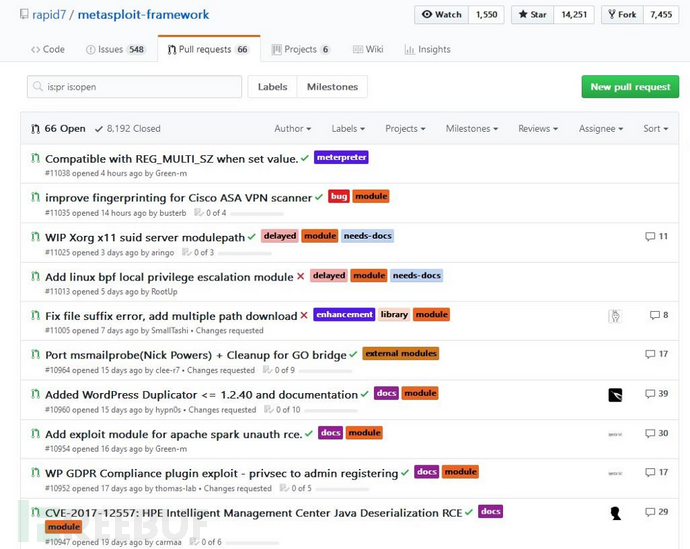The image size is (690, 549).
Task: Open the Author filter dropdown
Action: [x=293, y=128]
